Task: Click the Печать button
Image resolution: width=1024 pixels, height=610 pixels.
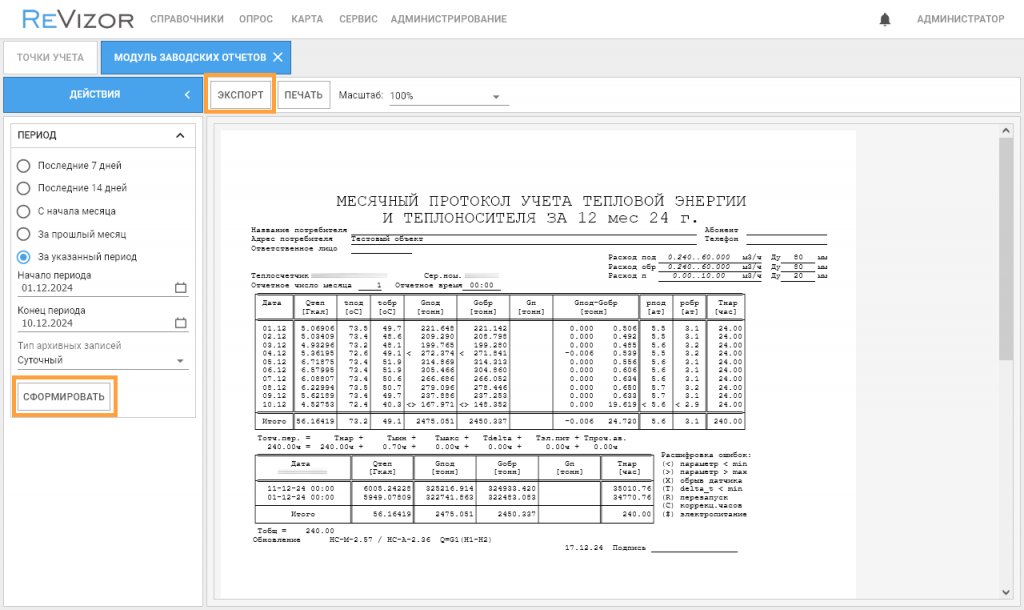Action: tap(304, 95)
